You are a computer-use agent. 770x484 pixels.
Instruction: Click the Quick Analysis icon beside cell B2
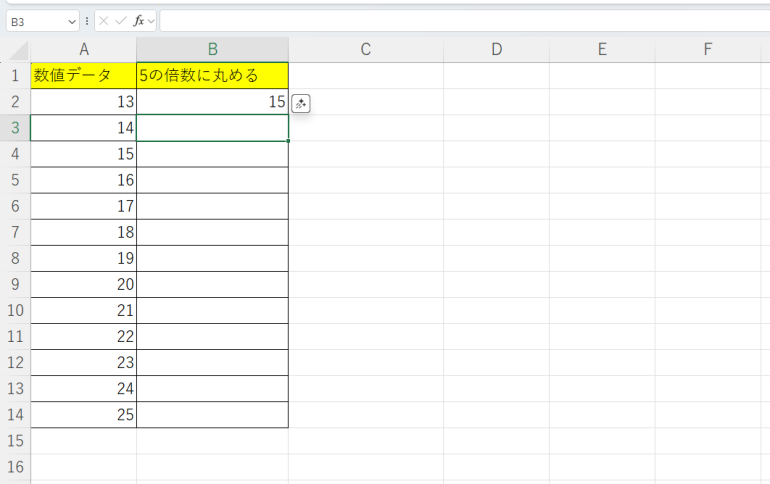(x=301, y=104)
